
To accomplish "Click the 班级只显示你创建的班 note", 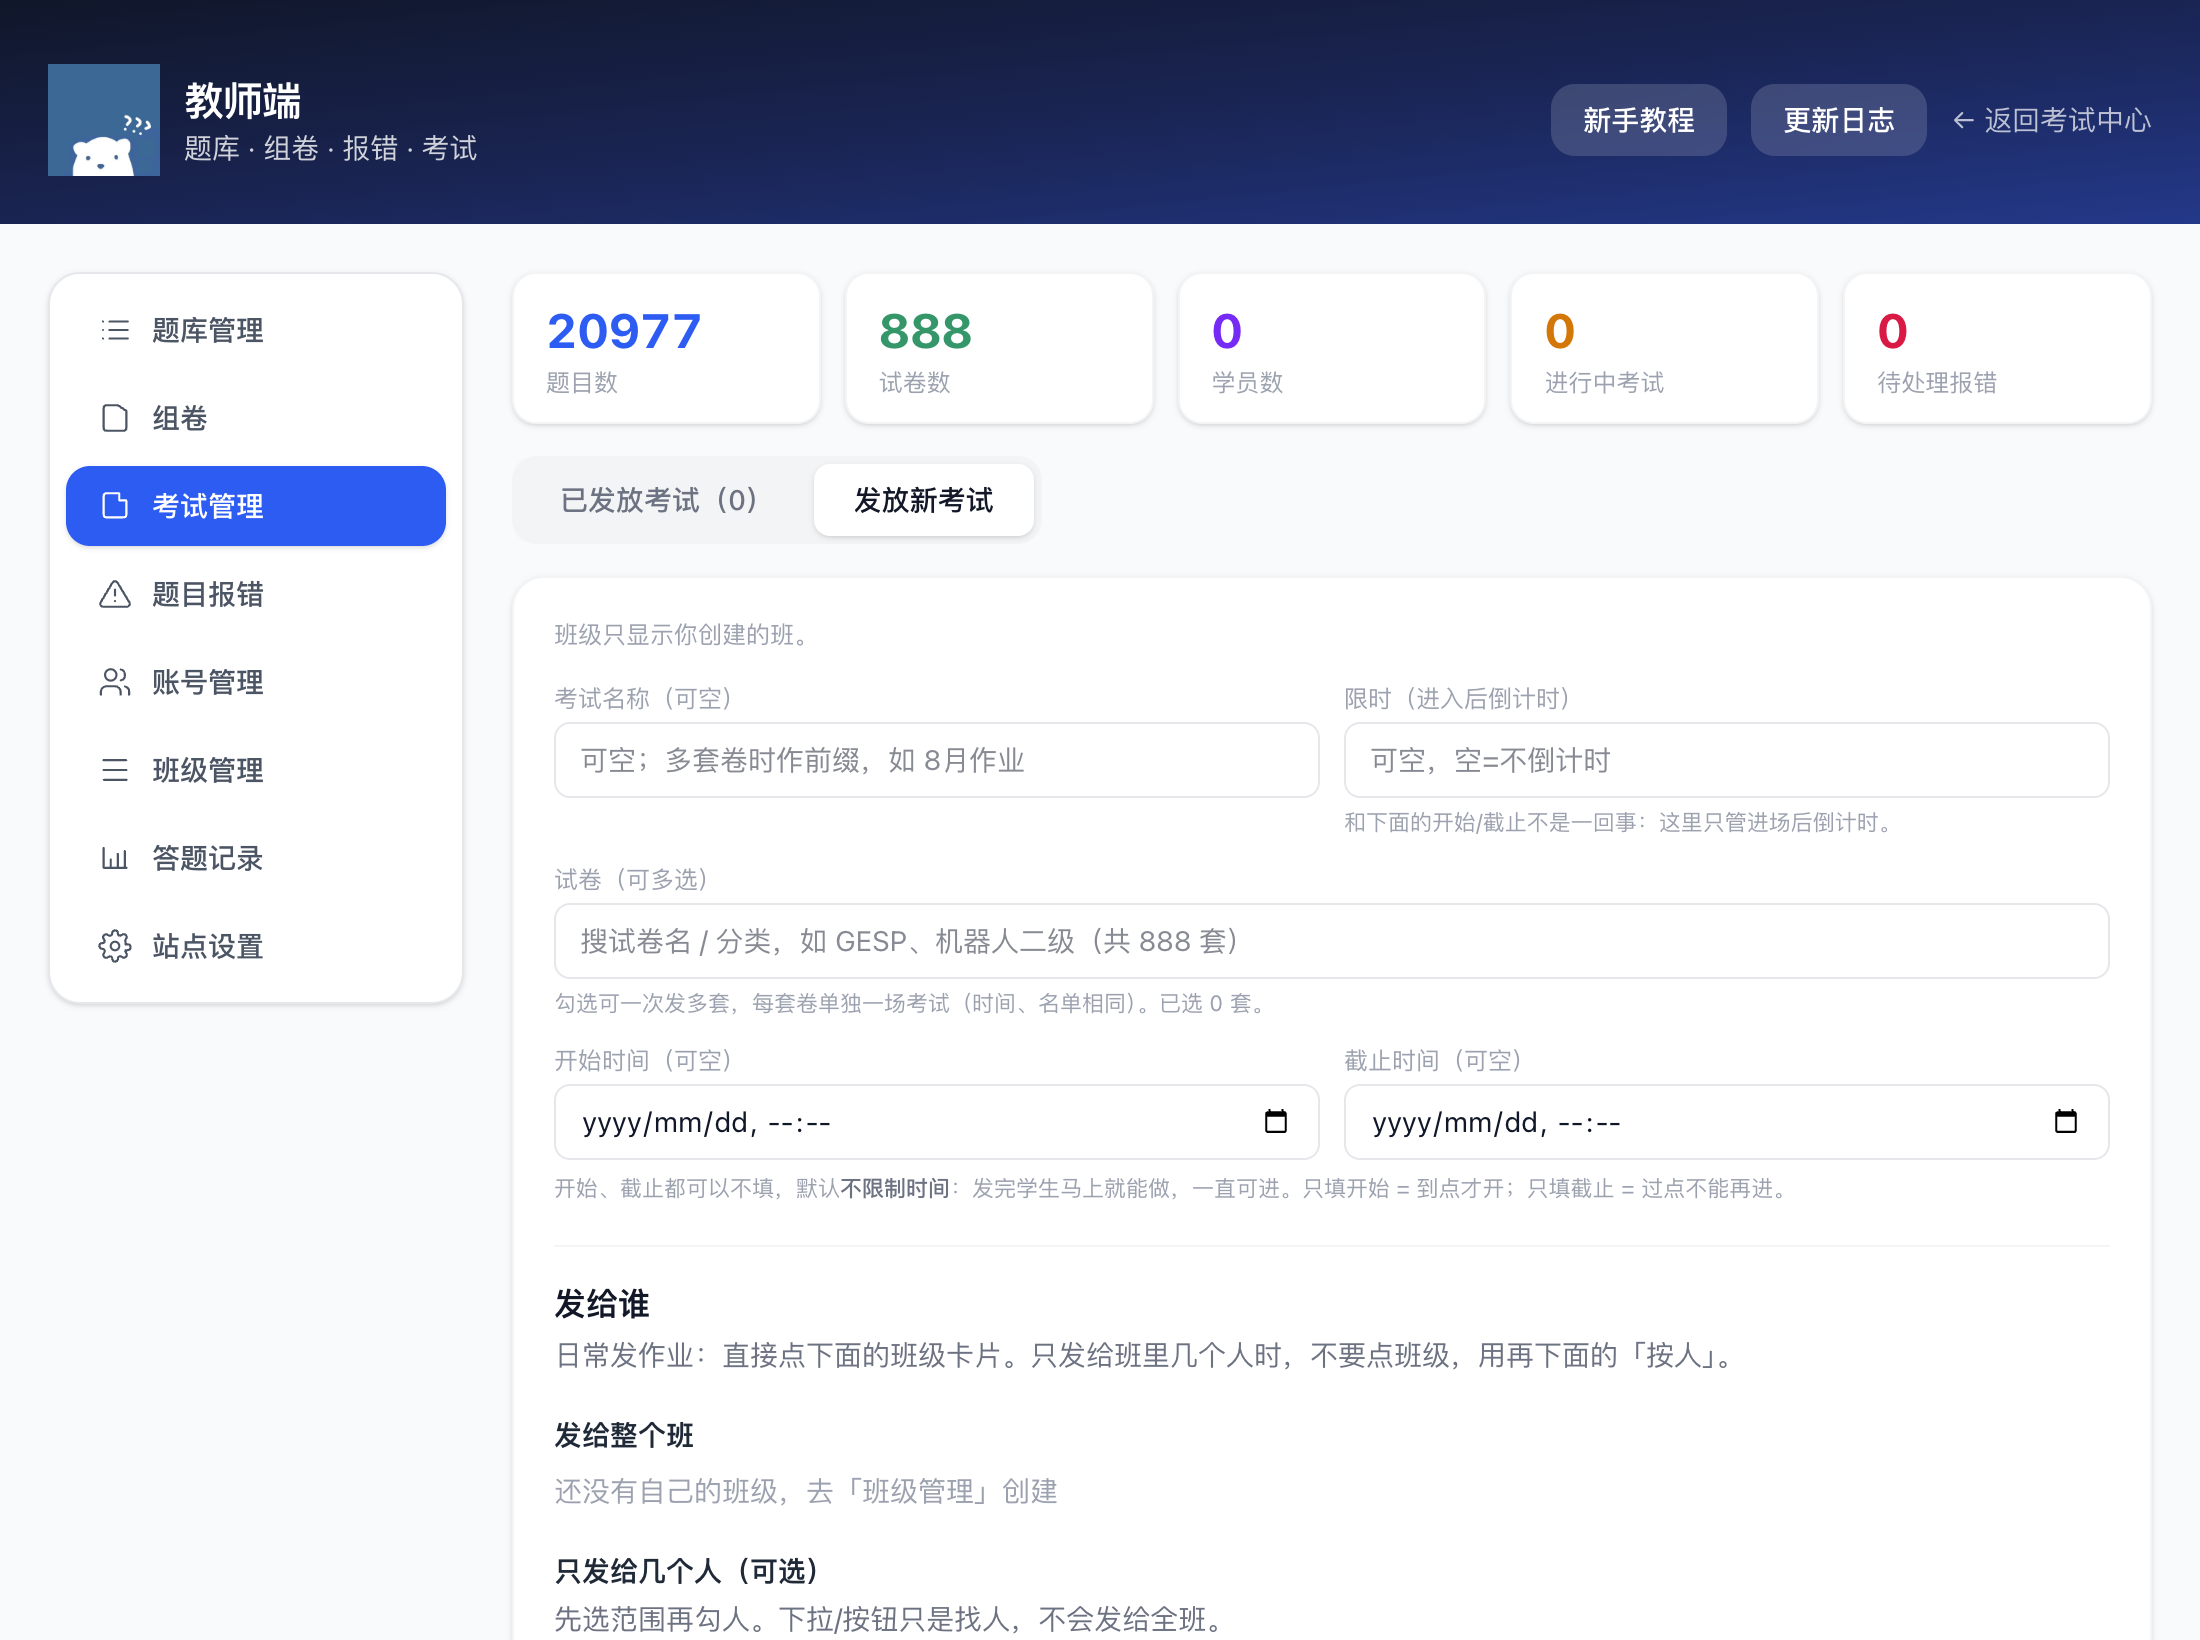I will point(683,635).
